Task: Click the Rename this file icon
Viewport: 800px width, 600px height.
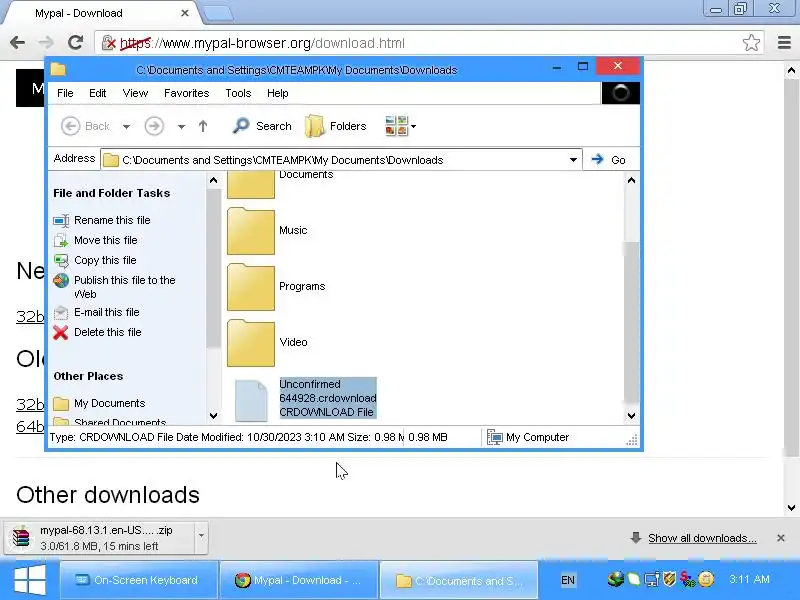Action: tap(61, 220)
